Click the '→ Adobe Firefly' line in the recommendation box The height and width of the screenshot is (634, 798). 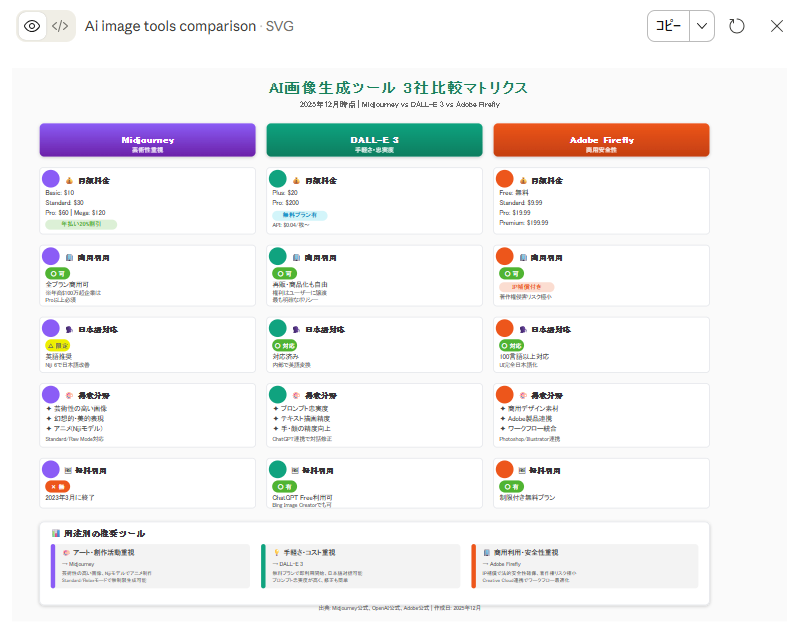[x=502, y=564]
